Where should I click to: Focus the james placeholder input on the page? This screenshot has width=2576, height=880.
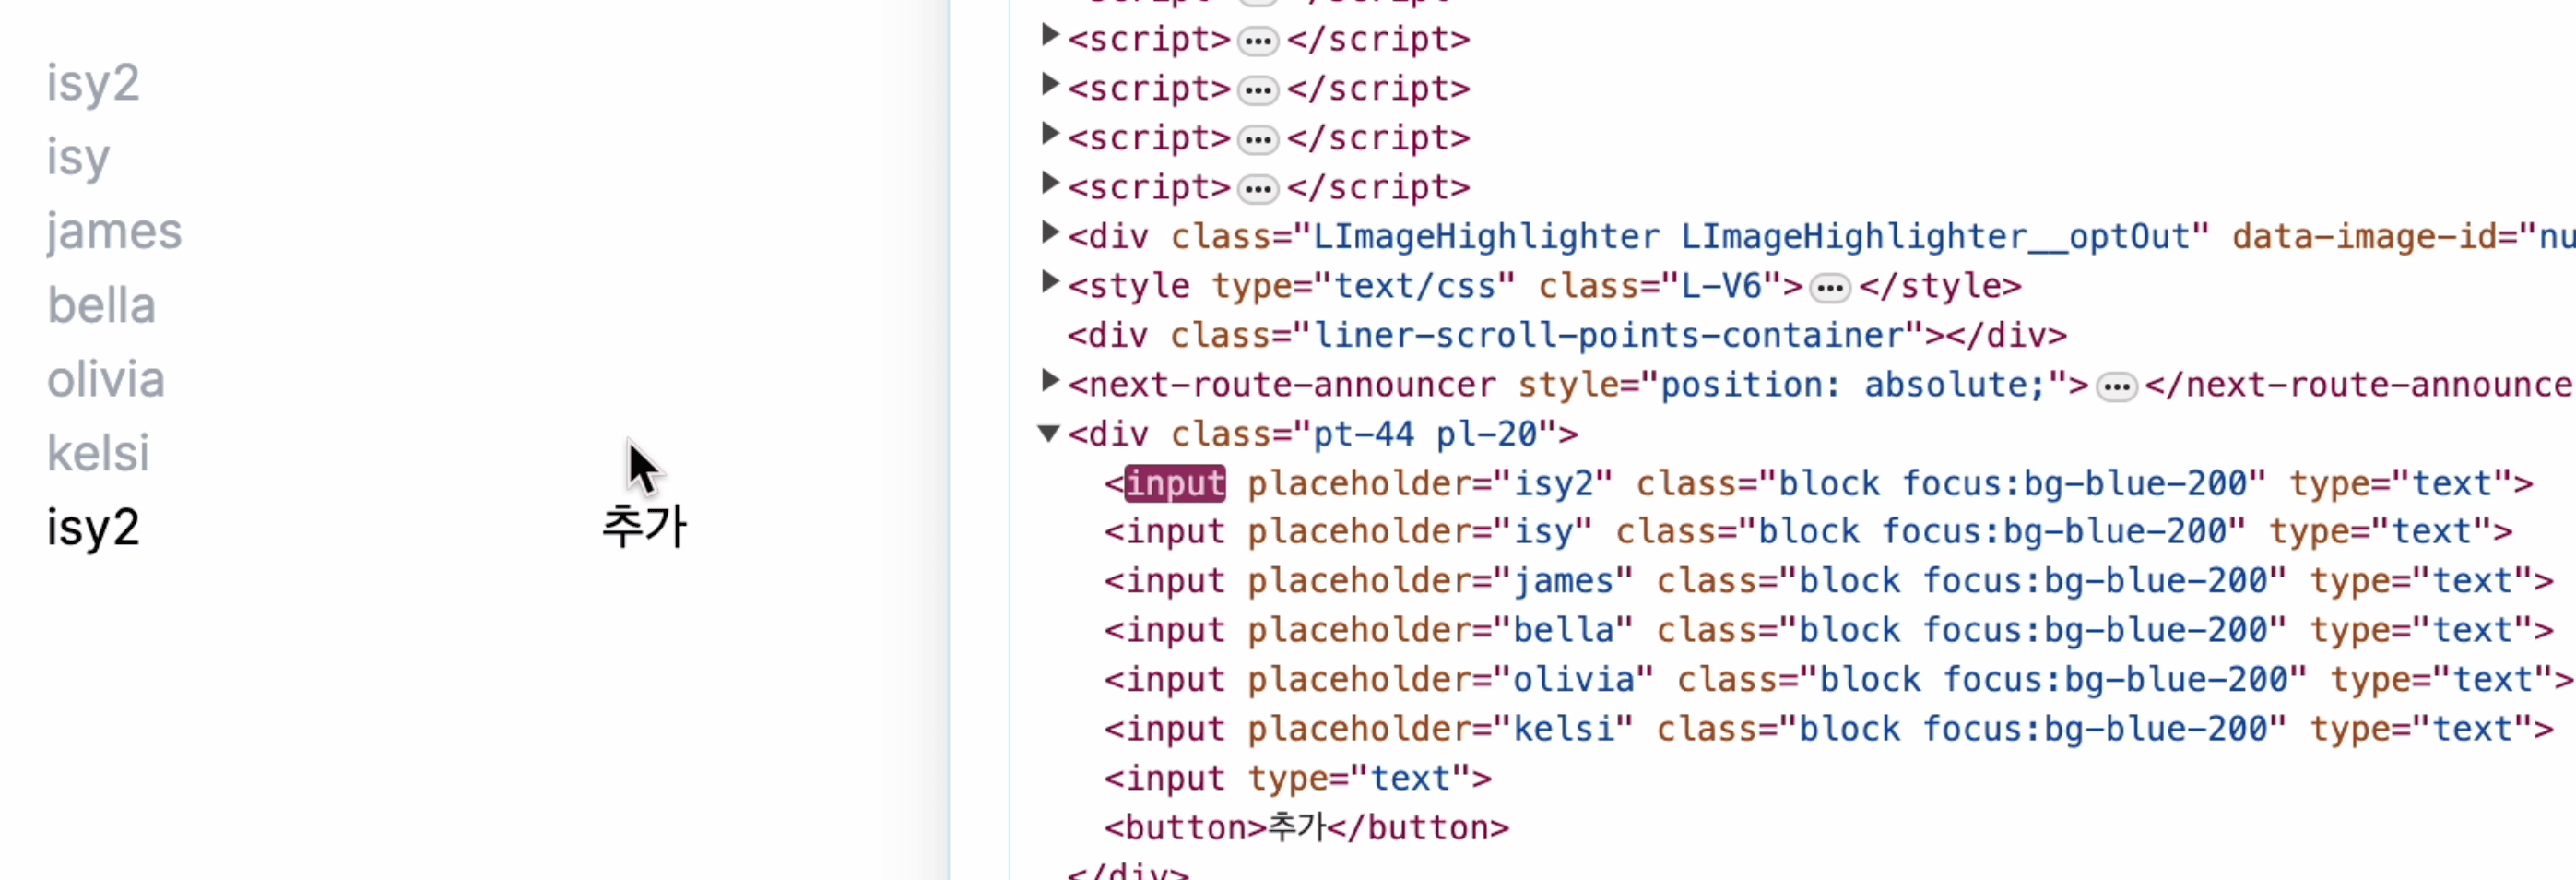(x=200, y=231)
